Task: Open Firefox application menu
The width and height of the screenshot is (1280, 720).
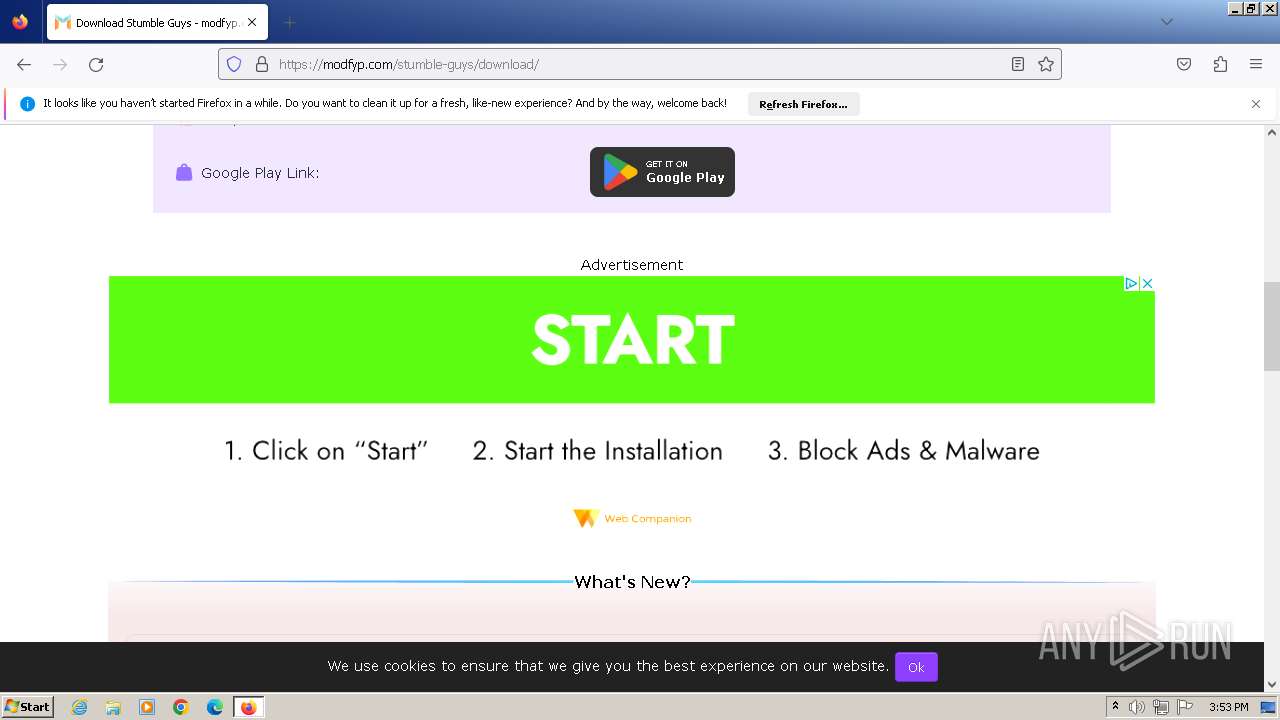Action: pyautogui.click(x=1256, y=64)
